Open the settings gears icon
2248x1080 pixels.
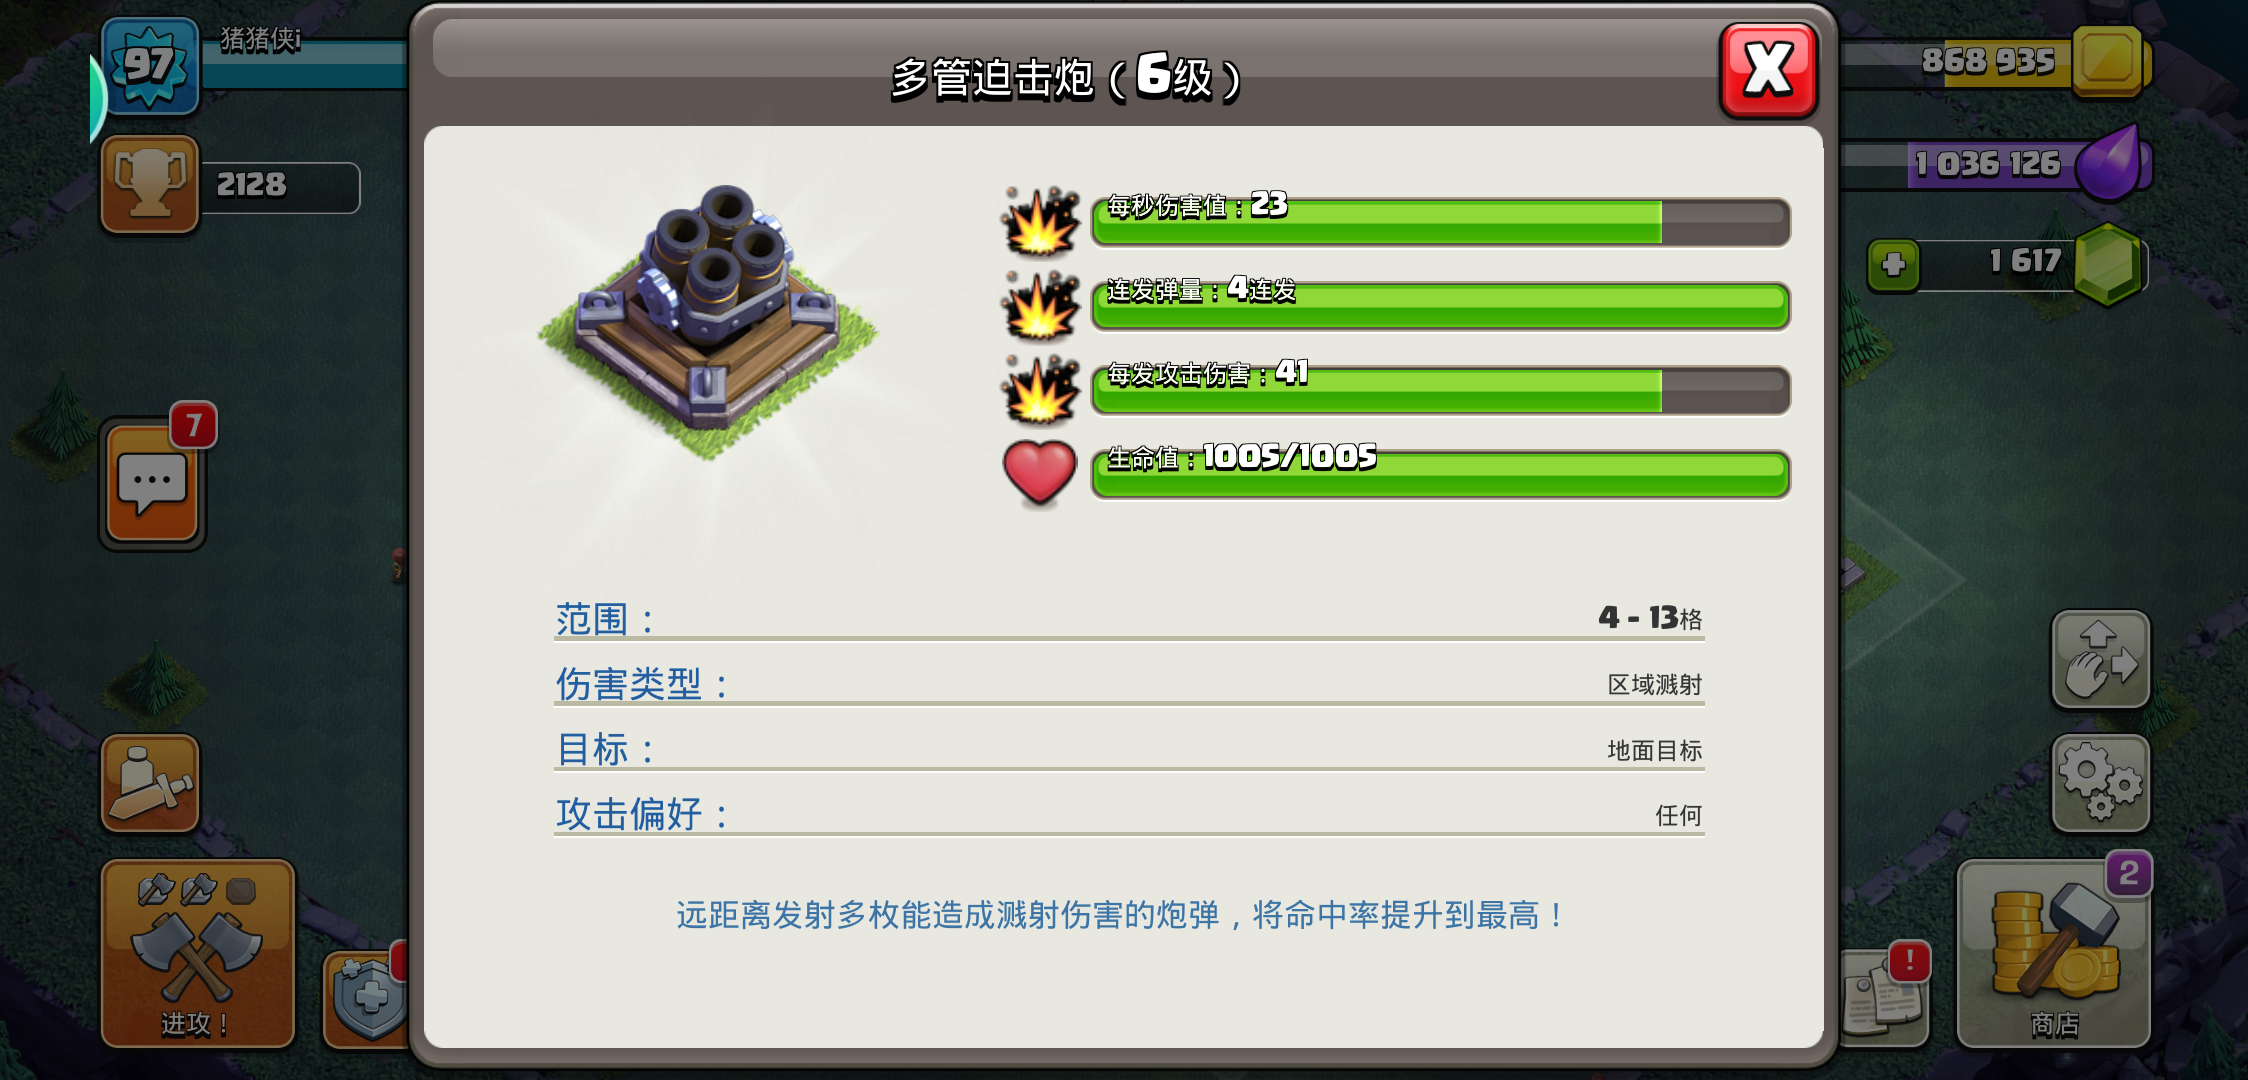click(x=2100, y=783)
